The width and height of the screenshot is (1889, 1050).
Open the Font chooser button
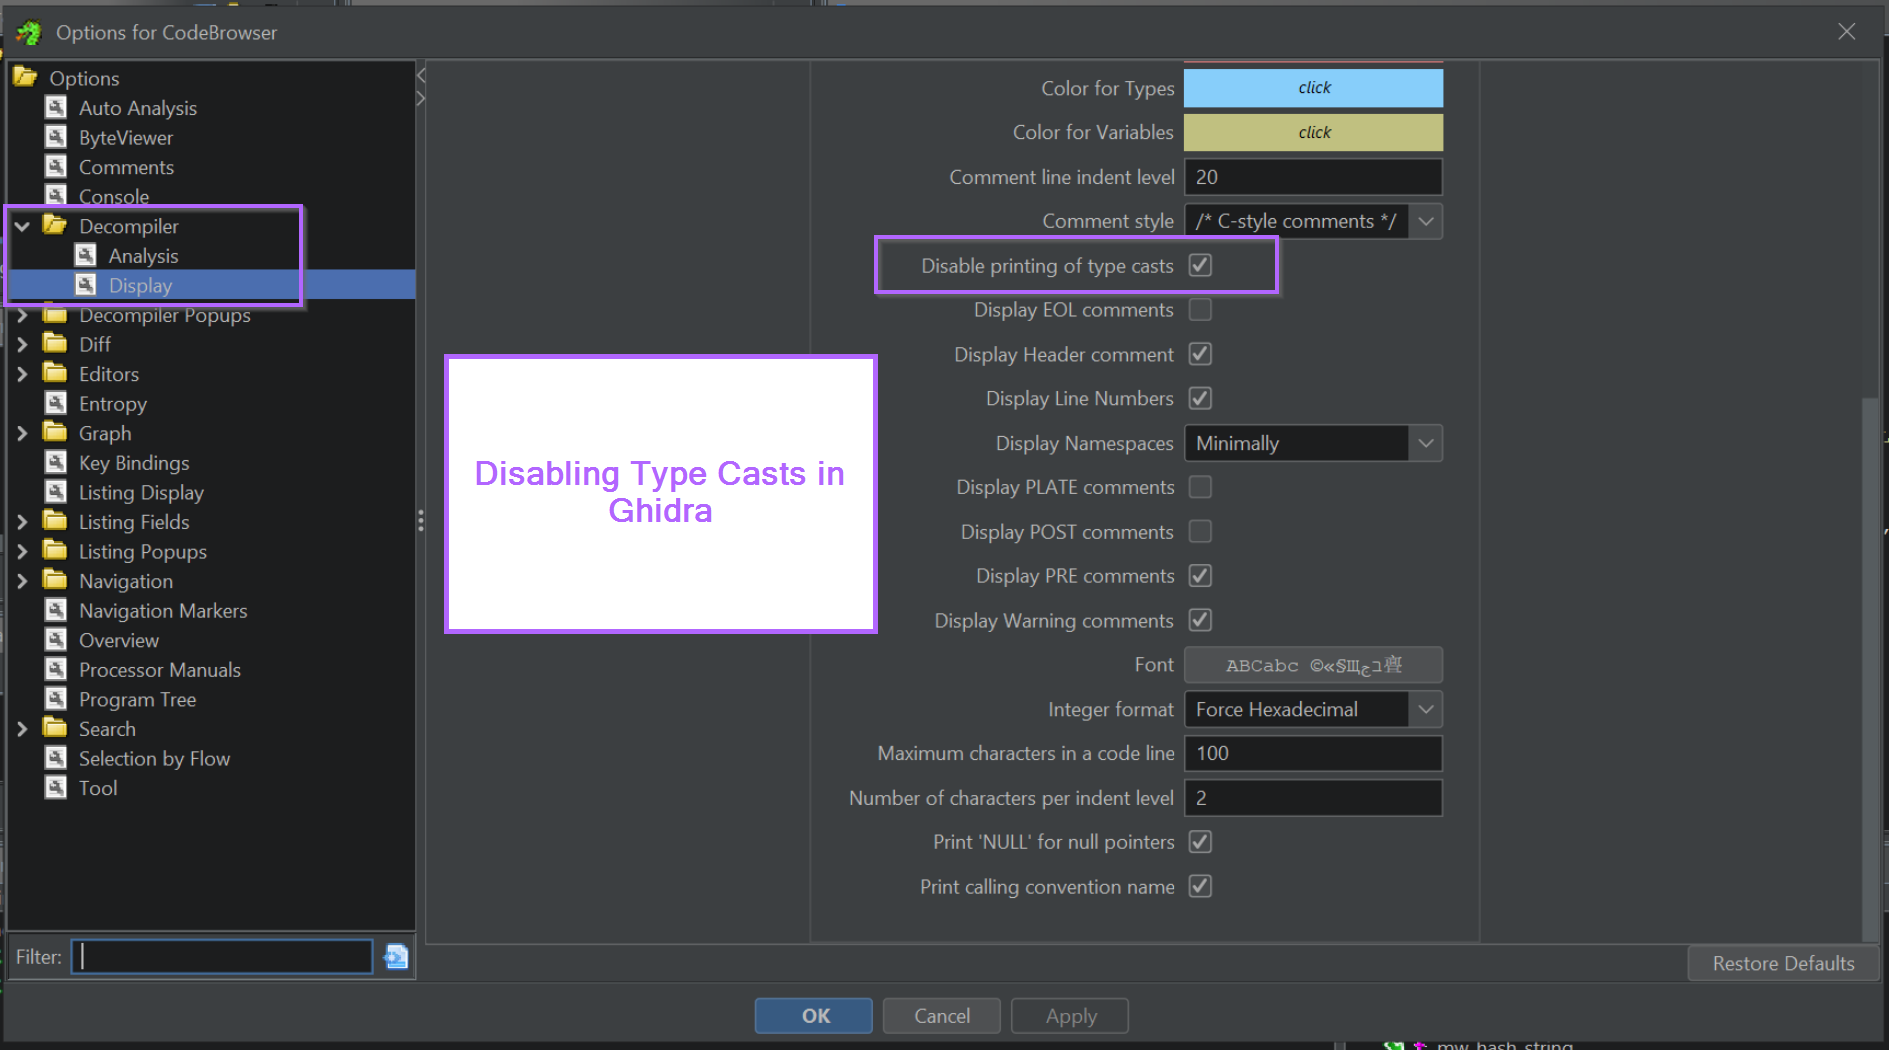[x=1313, y=665]
